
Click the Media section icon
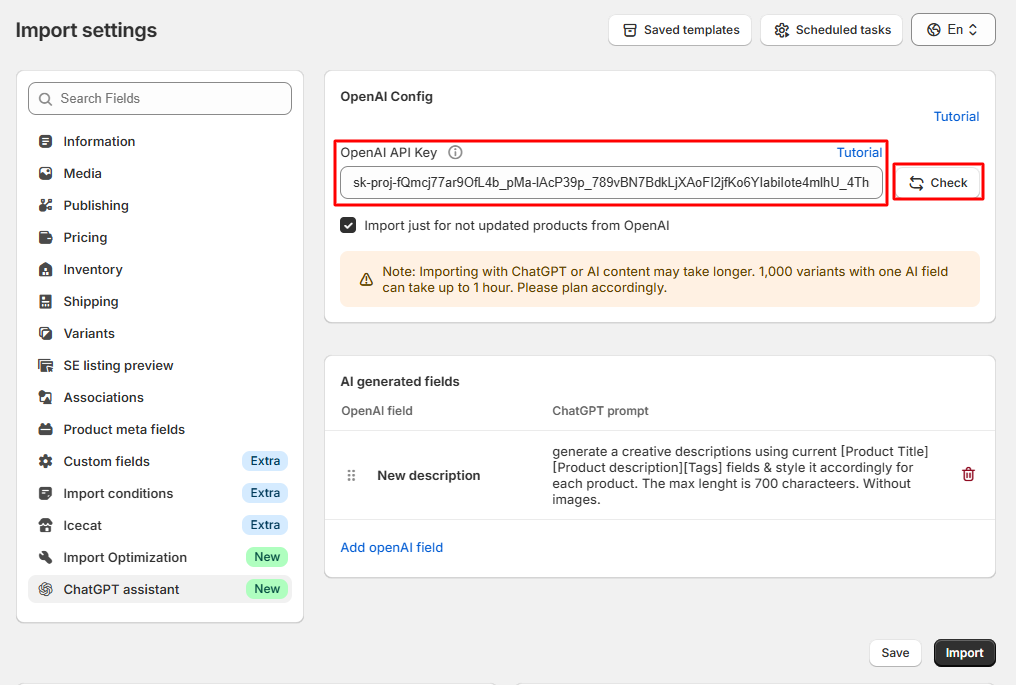[x=45, y=173]
